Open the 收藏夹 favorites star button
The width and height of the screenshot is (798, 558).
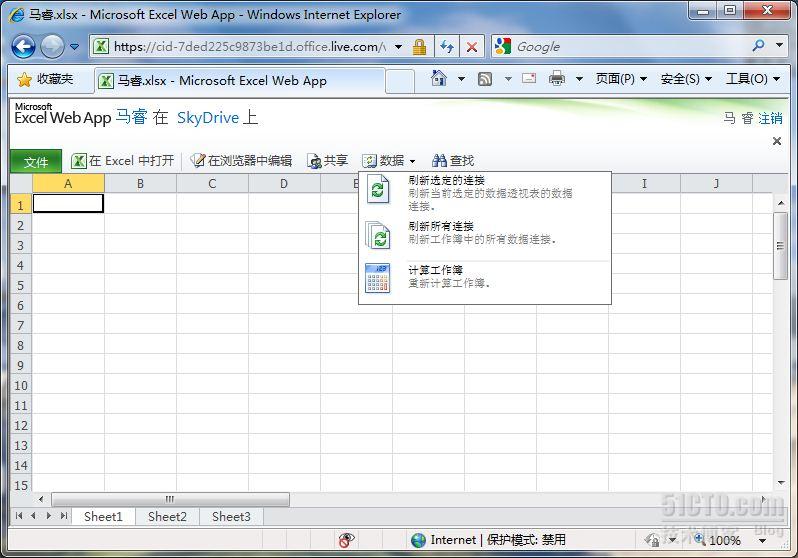(45, 79)
